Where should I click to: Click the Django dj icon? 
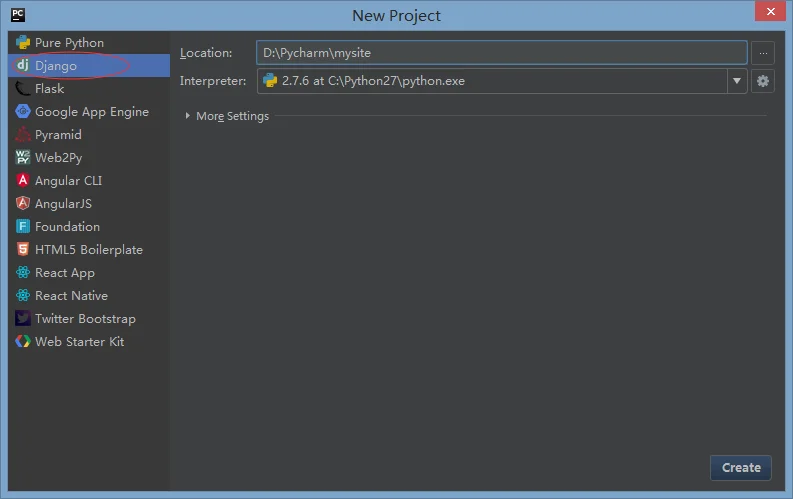(23, 65)
